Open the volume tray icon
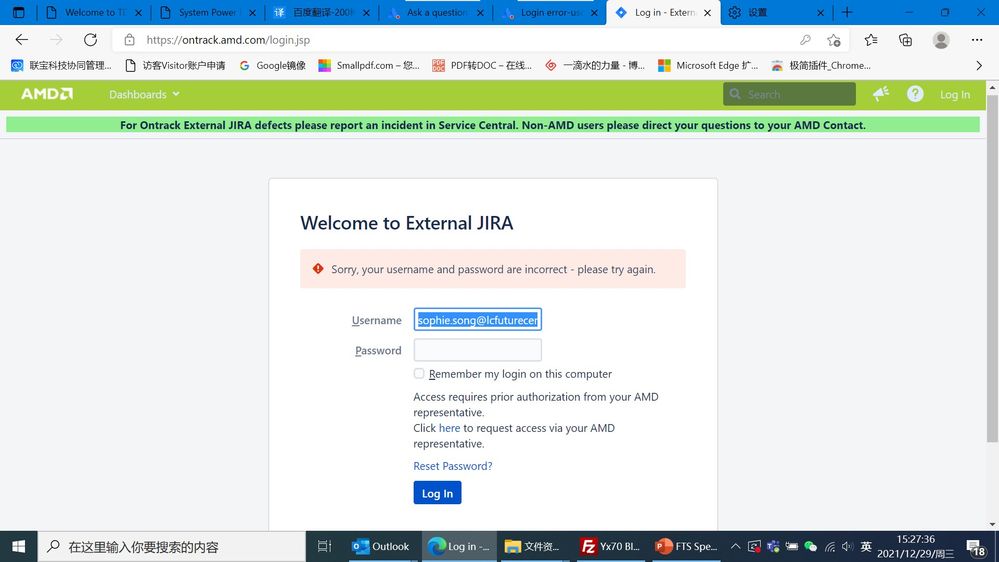Screen dimensions: 999x562 coord(847,546)
